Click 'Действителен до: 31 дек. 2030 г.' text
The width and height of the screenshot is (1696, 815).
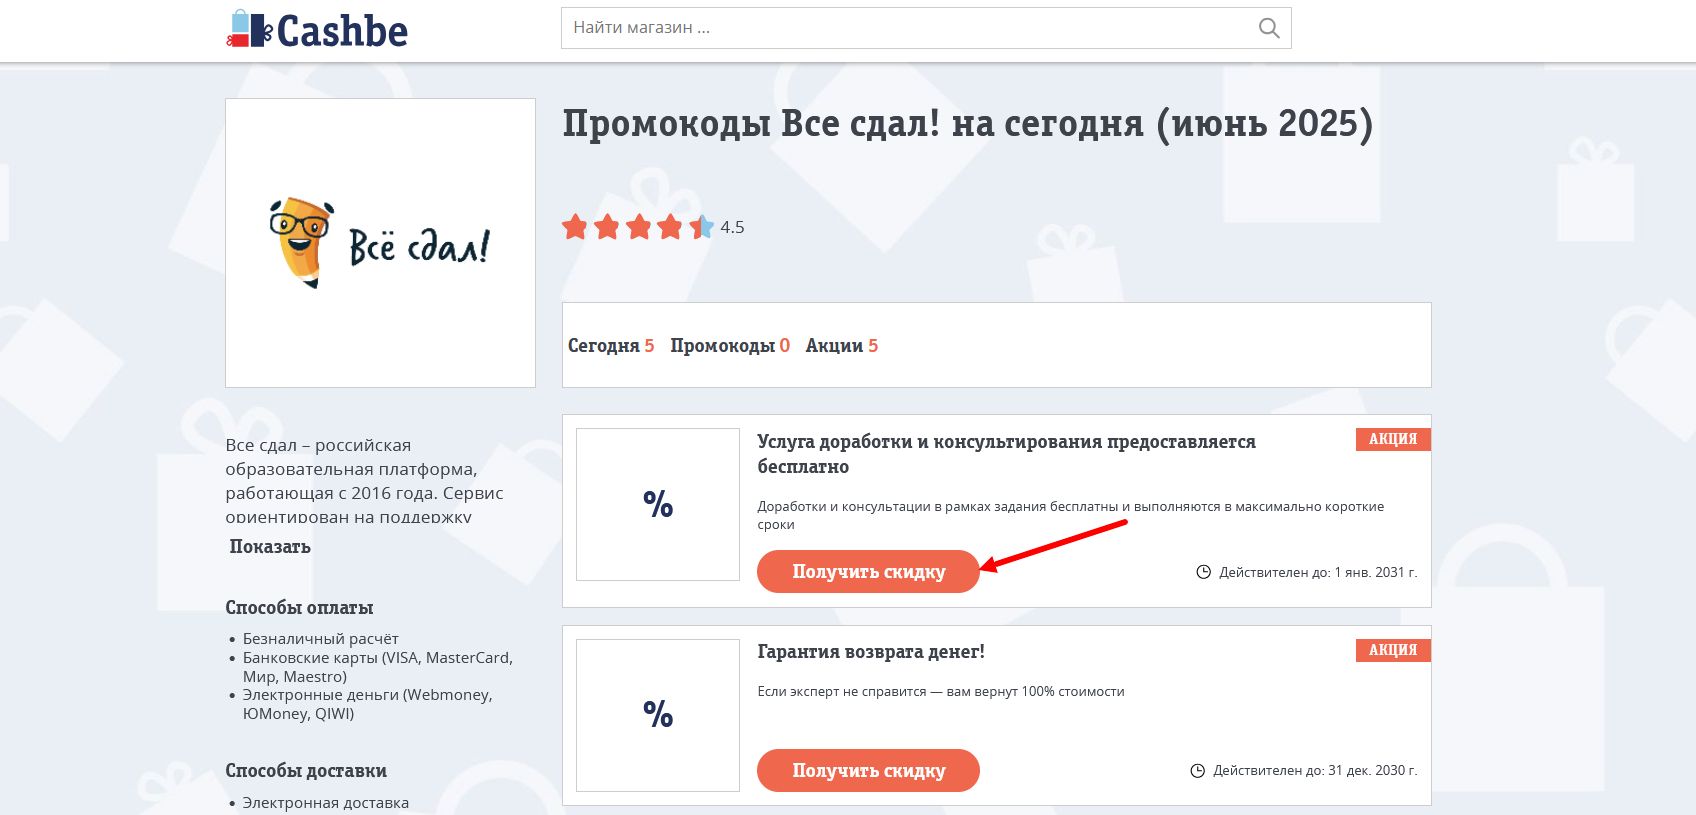point(1315,770)
